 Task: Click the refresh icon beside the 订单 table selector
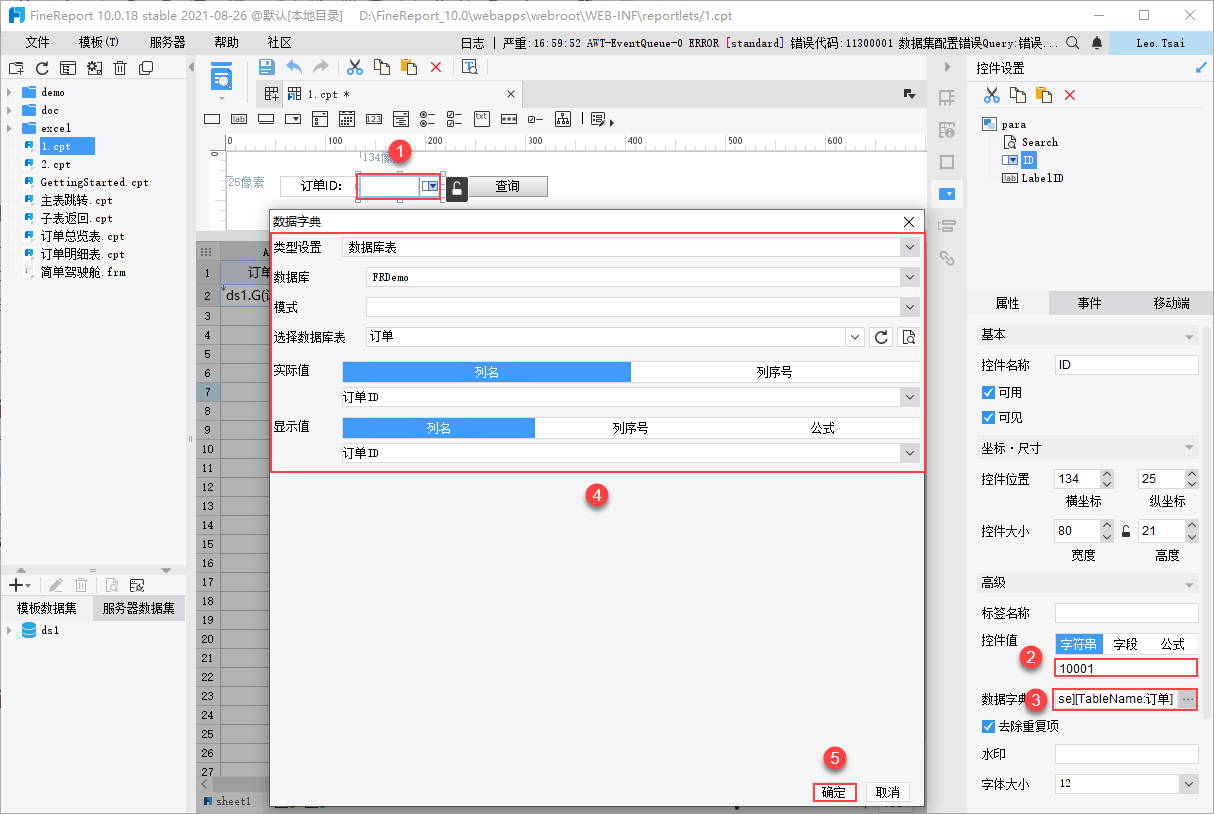pos(881,338)
